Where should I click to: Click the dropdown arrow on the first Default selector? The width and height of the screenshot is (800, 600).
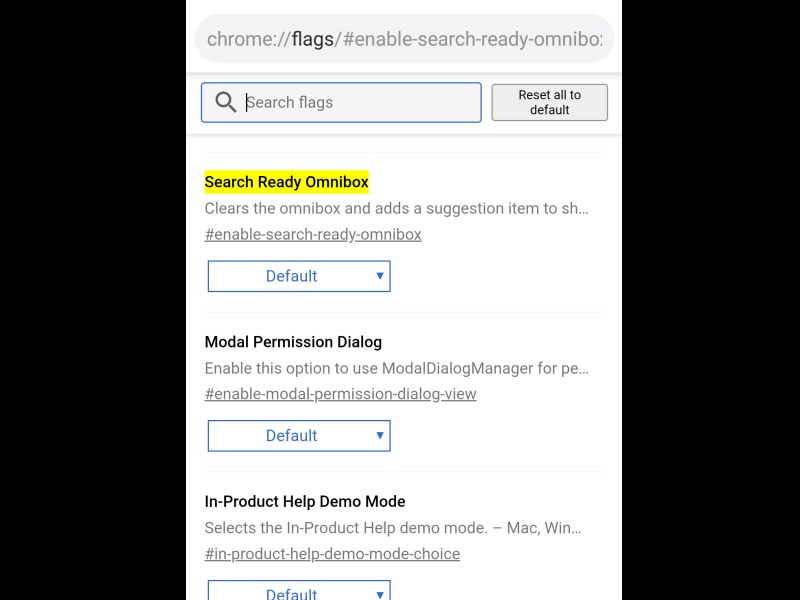point(380,276)
